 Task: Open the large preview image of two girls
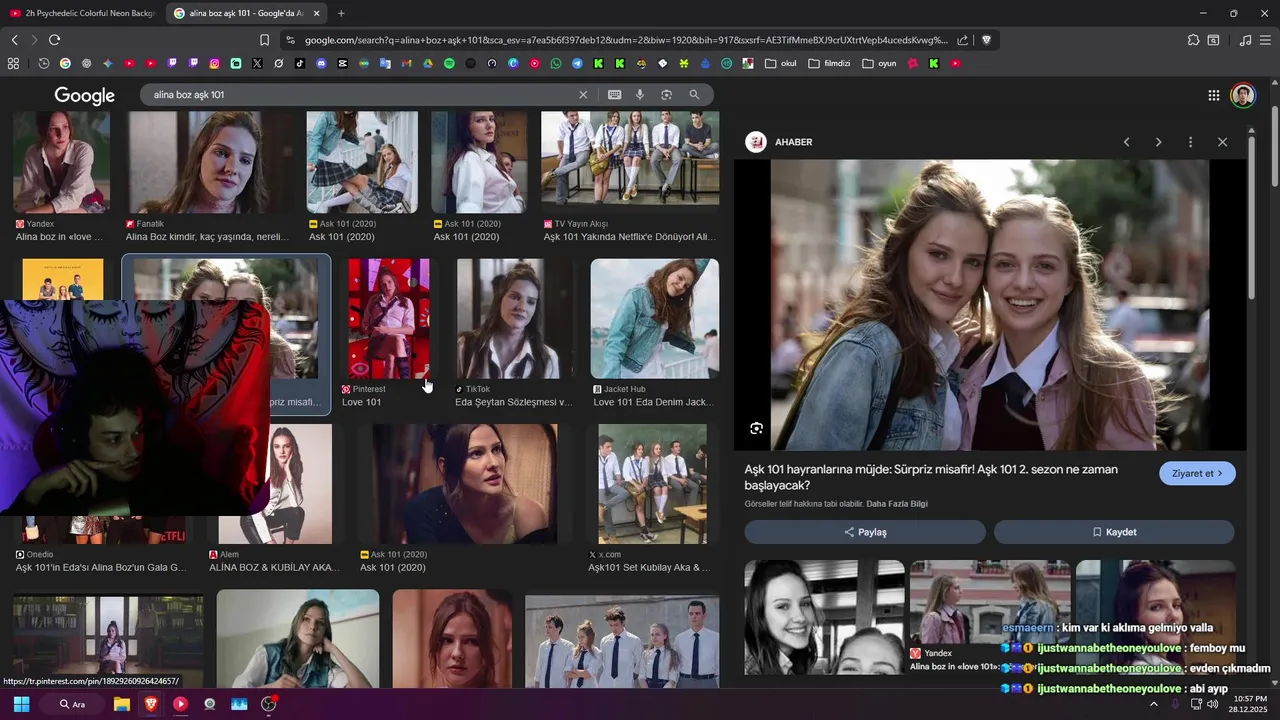(990, 305)
